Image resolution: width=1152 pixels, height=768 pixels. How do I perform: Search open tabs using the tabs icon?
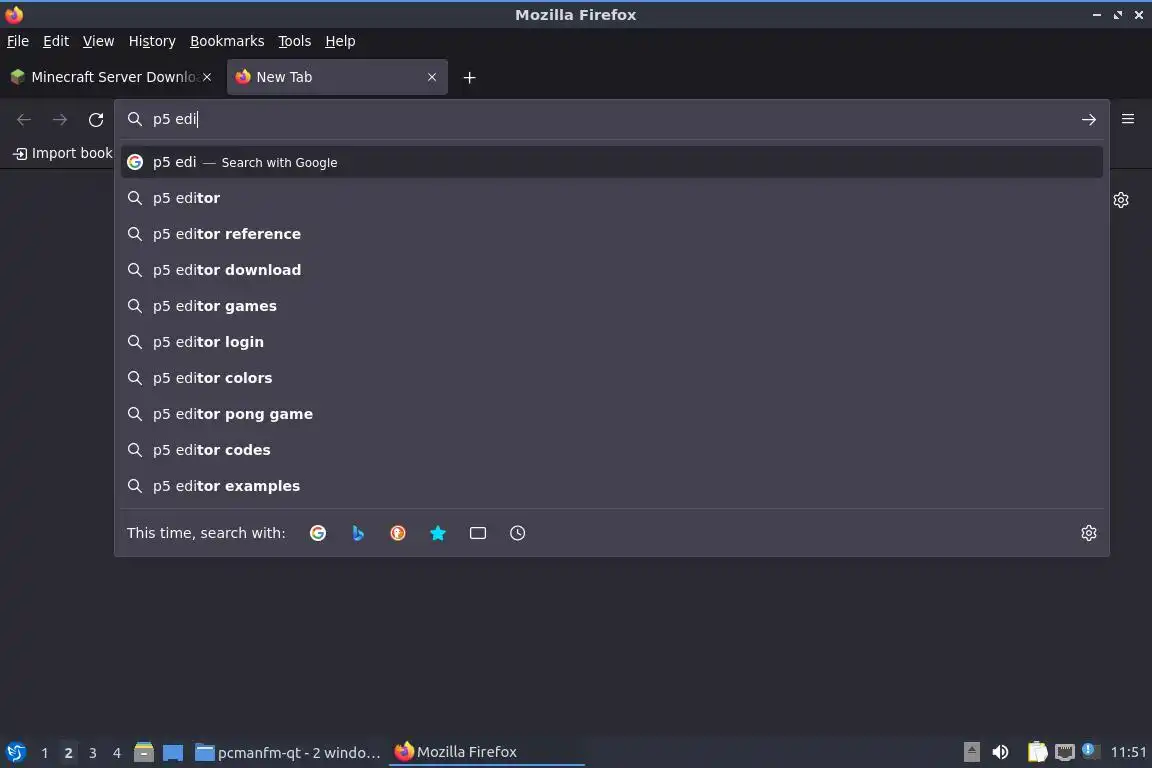(x=478, y=533)
